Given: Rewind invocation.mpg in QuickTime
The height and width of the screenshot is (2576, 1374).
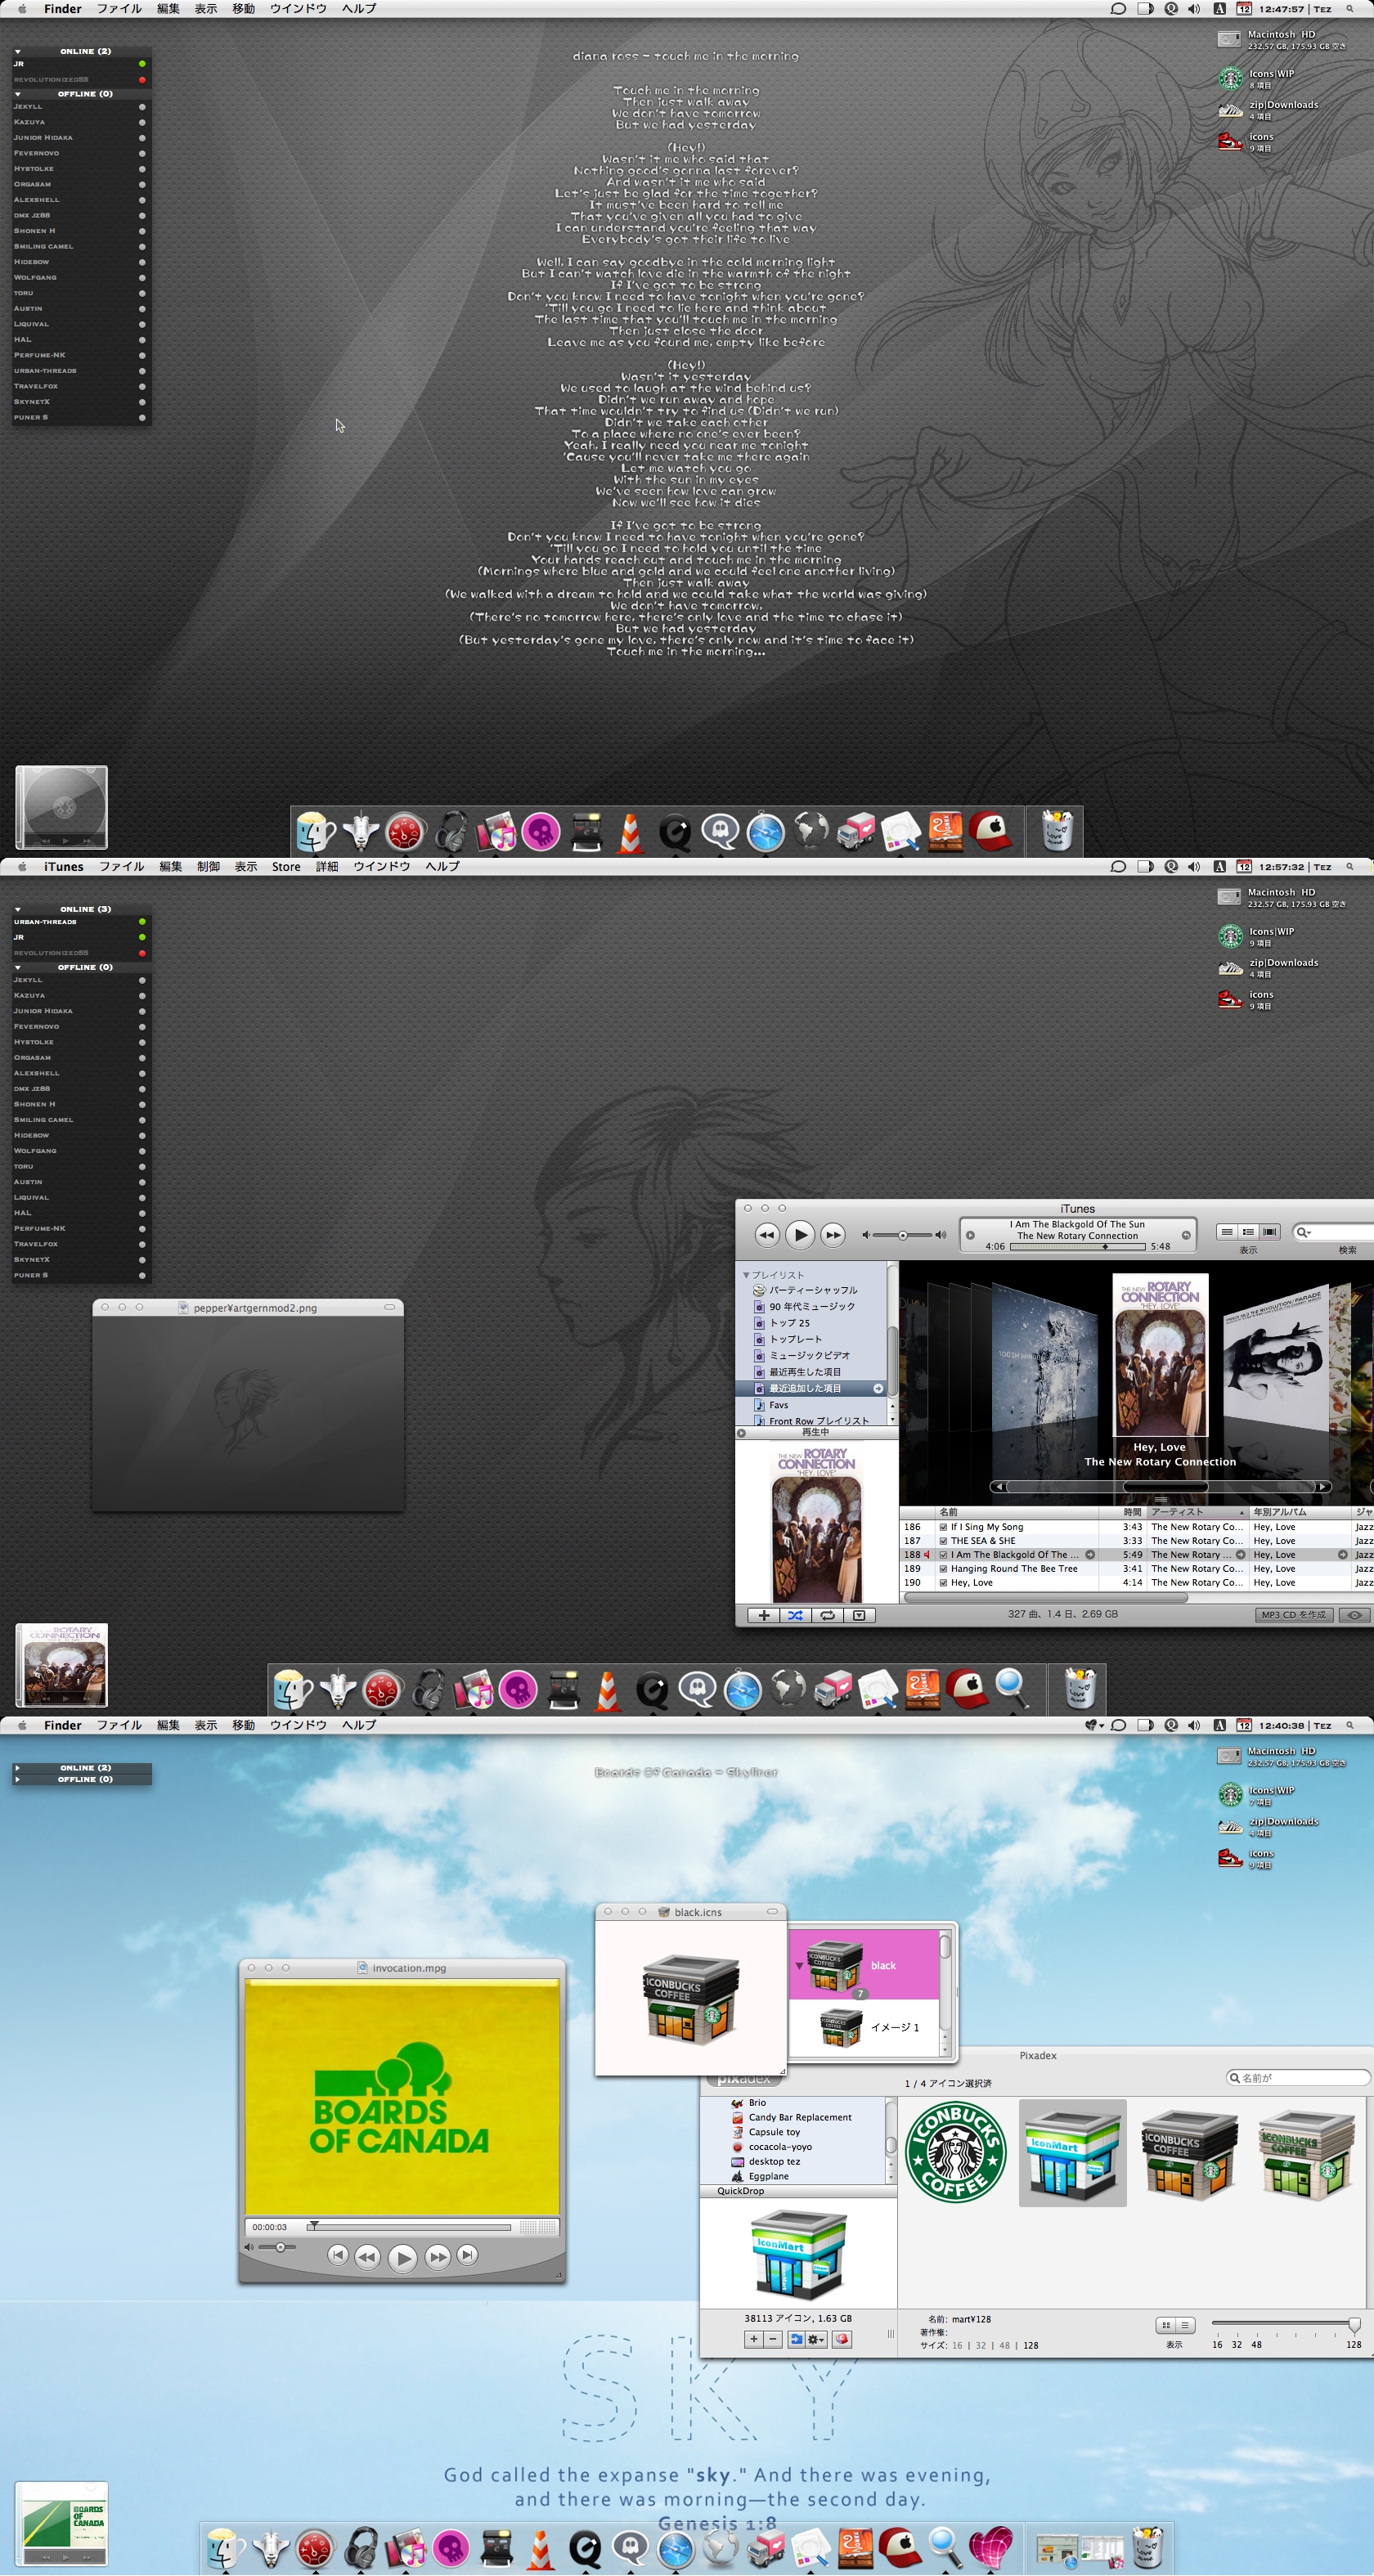Looking at the screenshot, I should (x=367, y=2257).
